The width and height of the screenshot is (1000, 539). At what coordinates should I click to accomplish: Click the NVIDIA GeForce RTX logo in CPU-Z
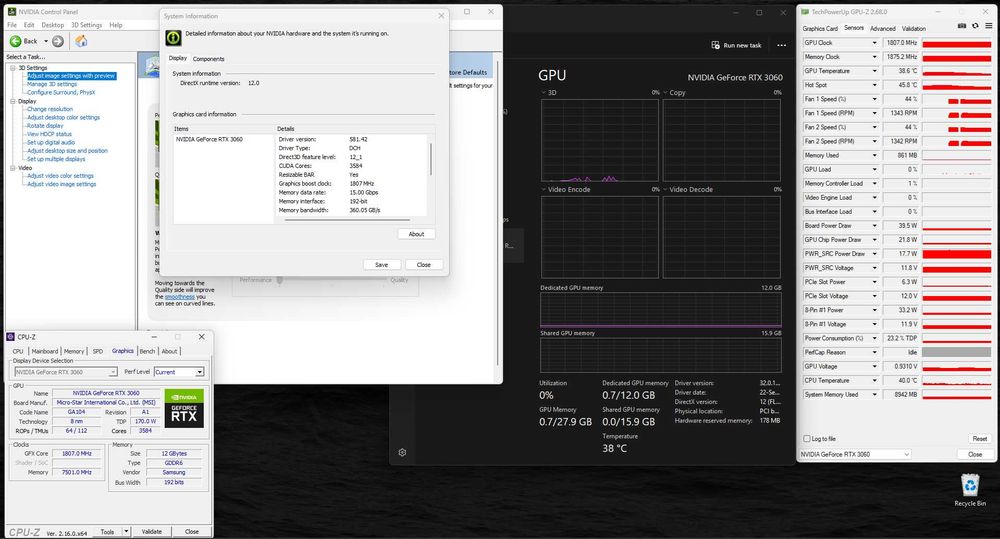point(184,408)
